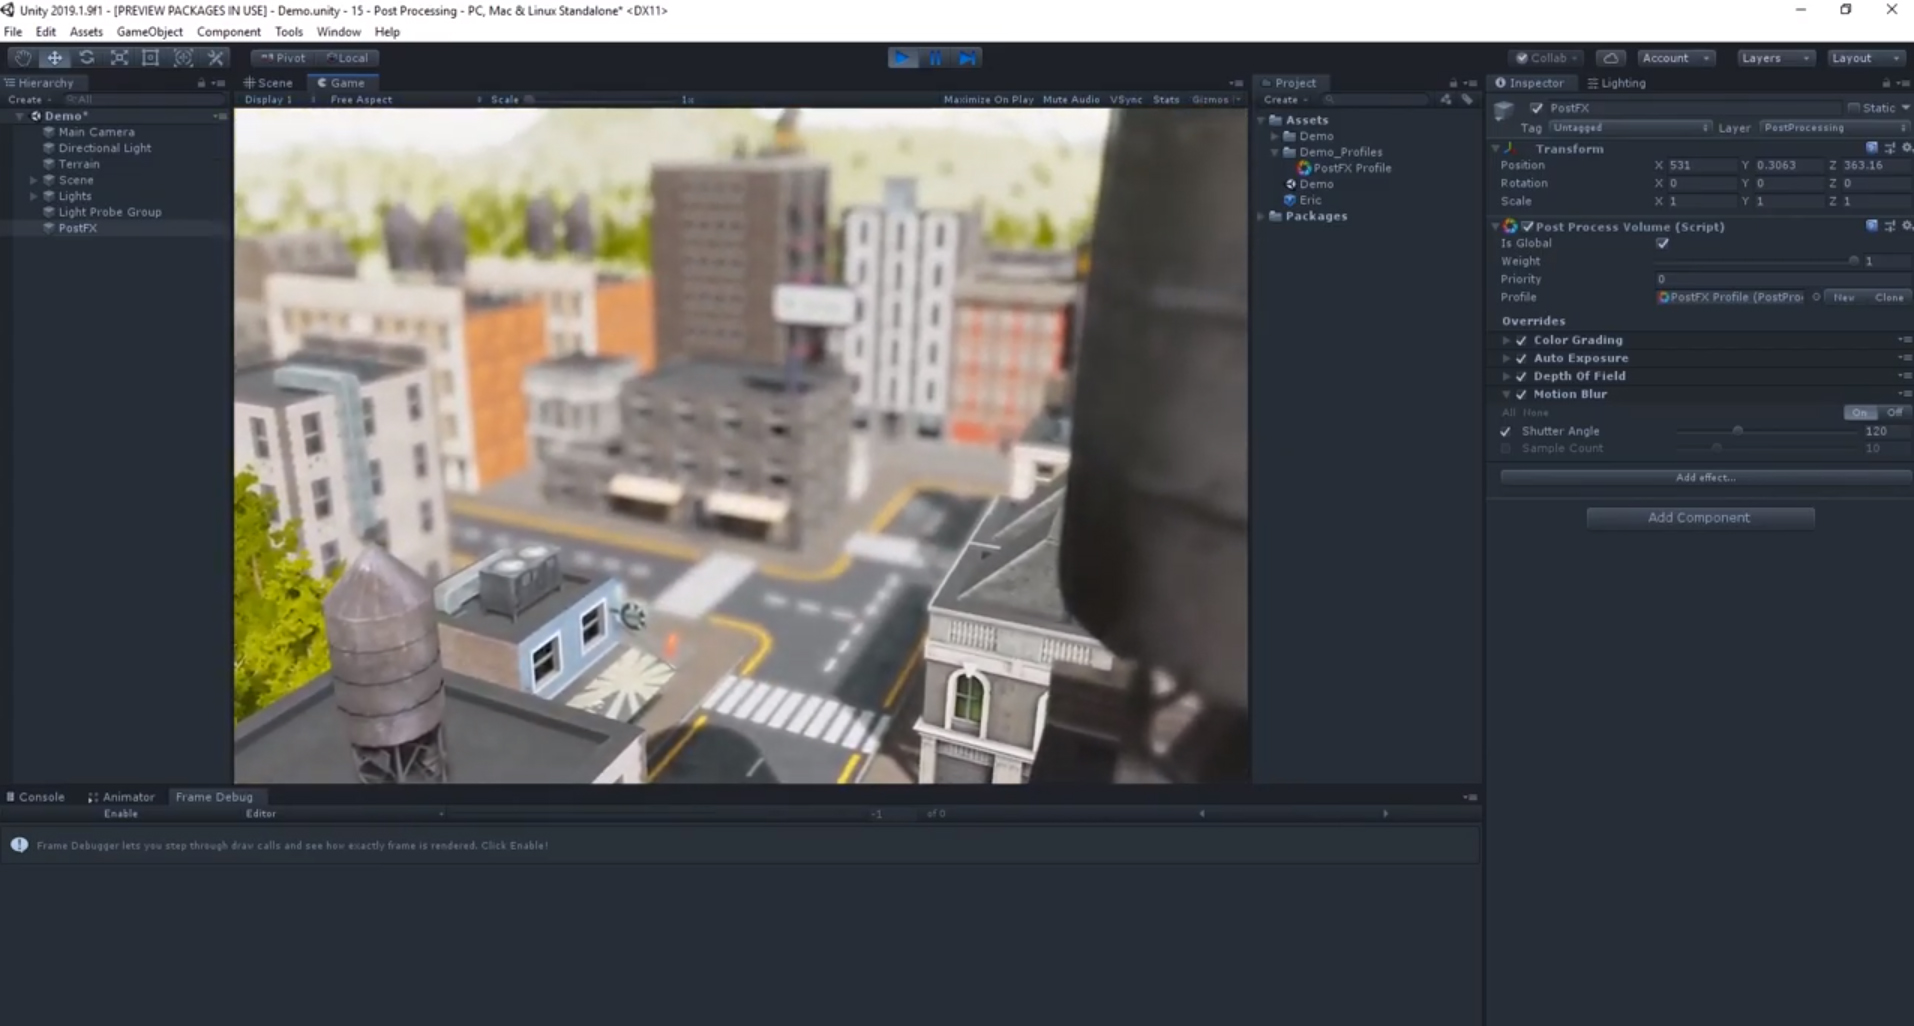The image size is (1914, 1026).
Task: Open the Account dropdown
Action: coord(1676,58)
